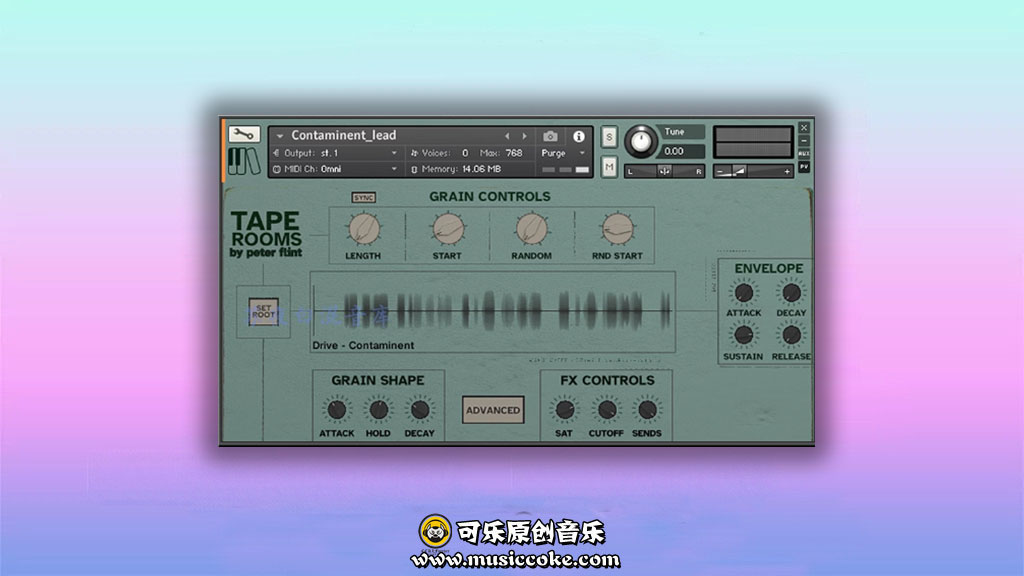
Task: Click the piano keys instrument icon
Action: click(x=244, y=161)
